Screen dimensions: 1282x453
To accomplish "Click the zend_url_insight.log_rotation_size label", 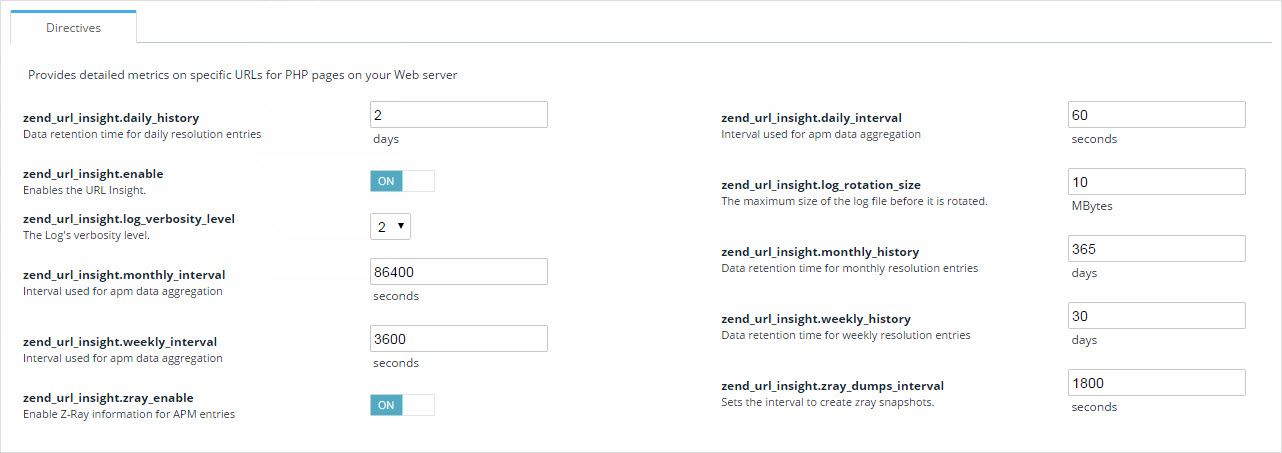I will pyautogui.click(x=820, y=185).
